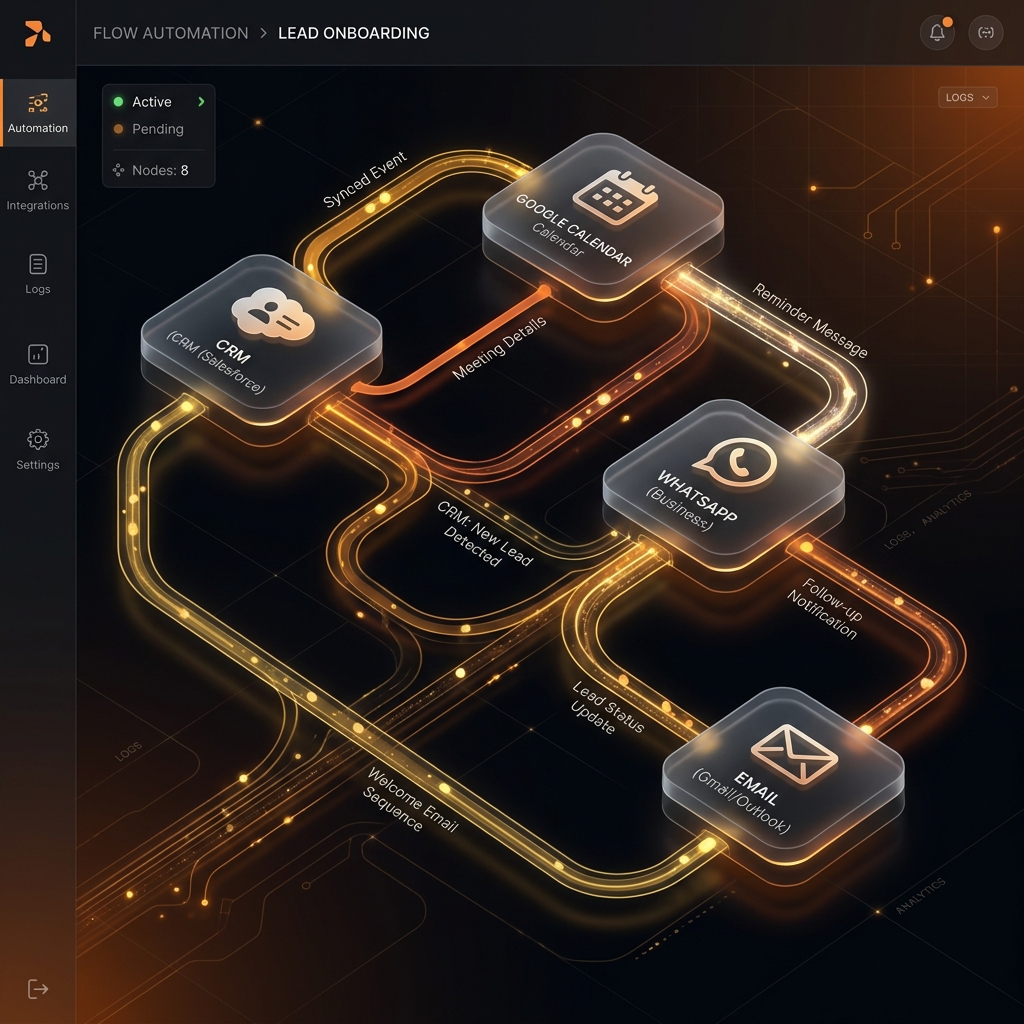Click the Settings gear icon
1024x1024 pixels.
38,439
